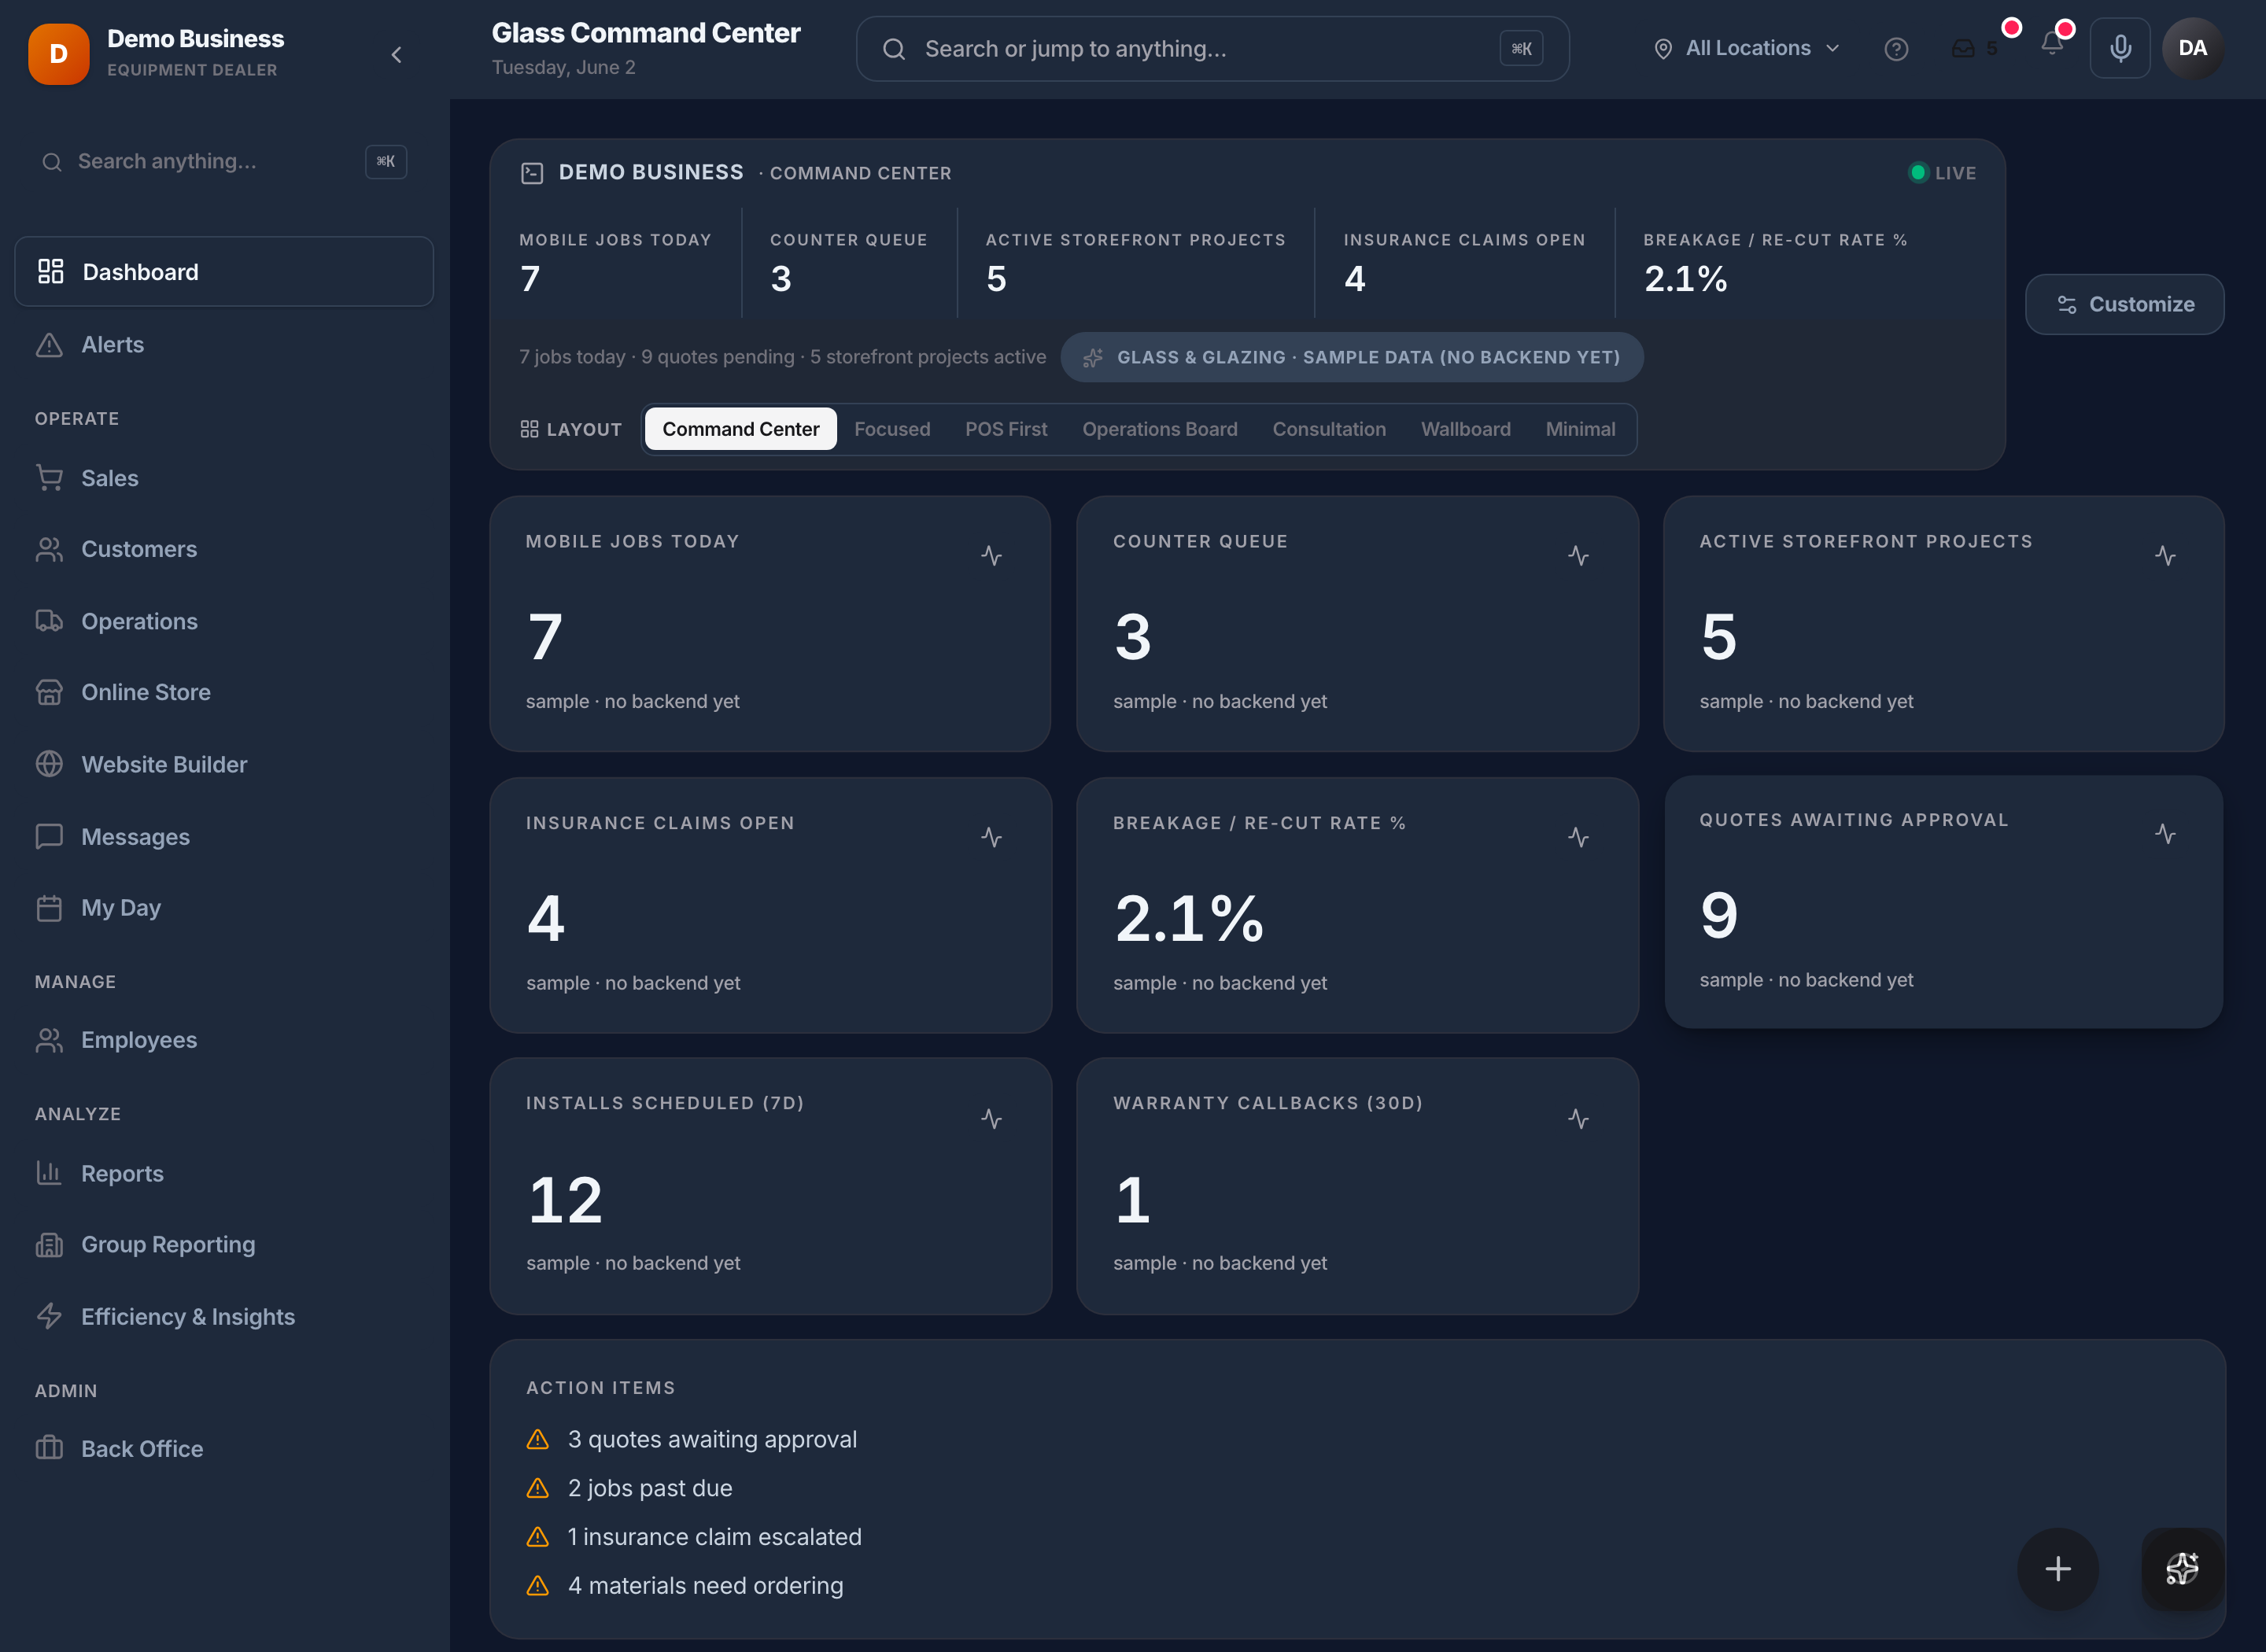Click the Mobile Jobs Today activity icon
2266x1652 pixels.
[x=991, y=555]
